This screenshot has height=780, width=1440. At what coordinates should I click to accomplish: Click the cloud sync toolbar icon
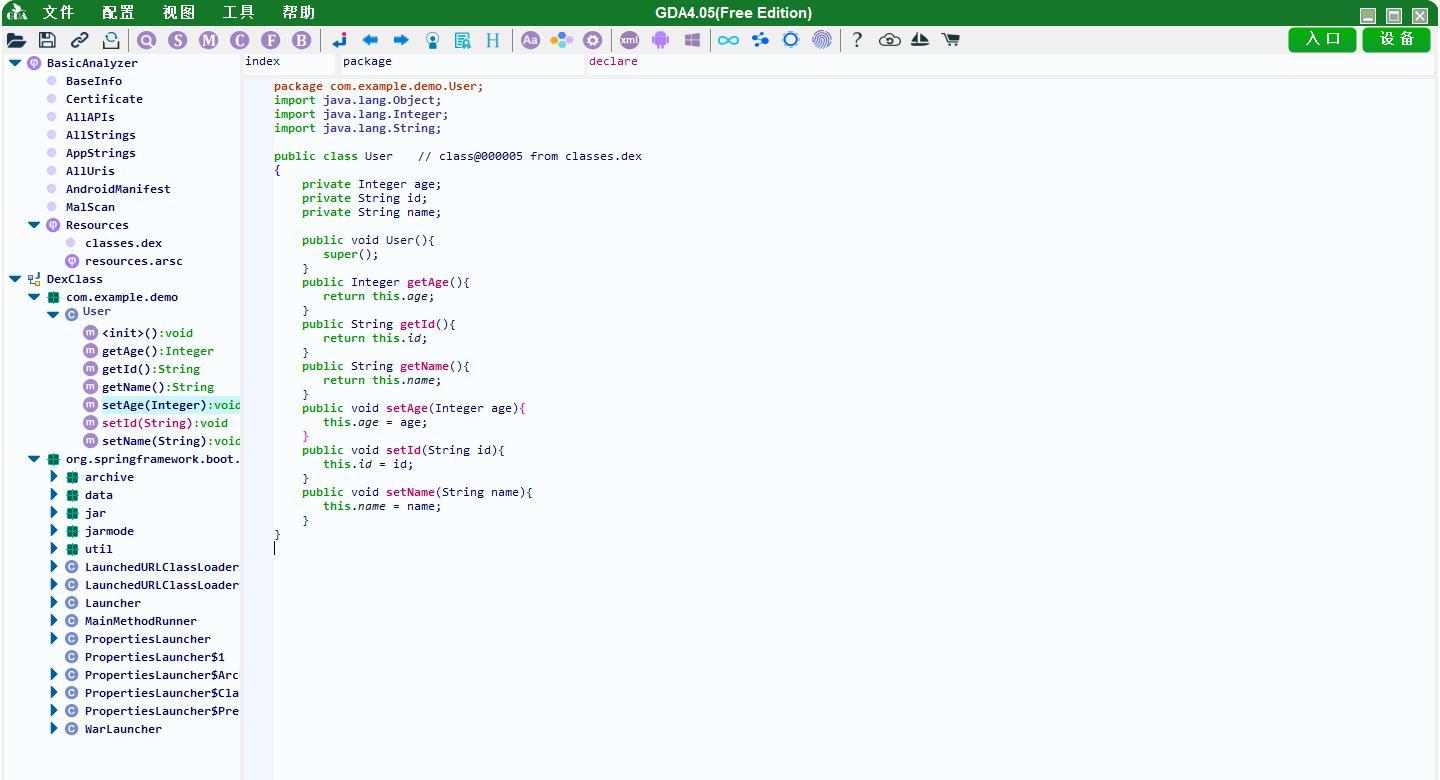(x=889, y=40)
